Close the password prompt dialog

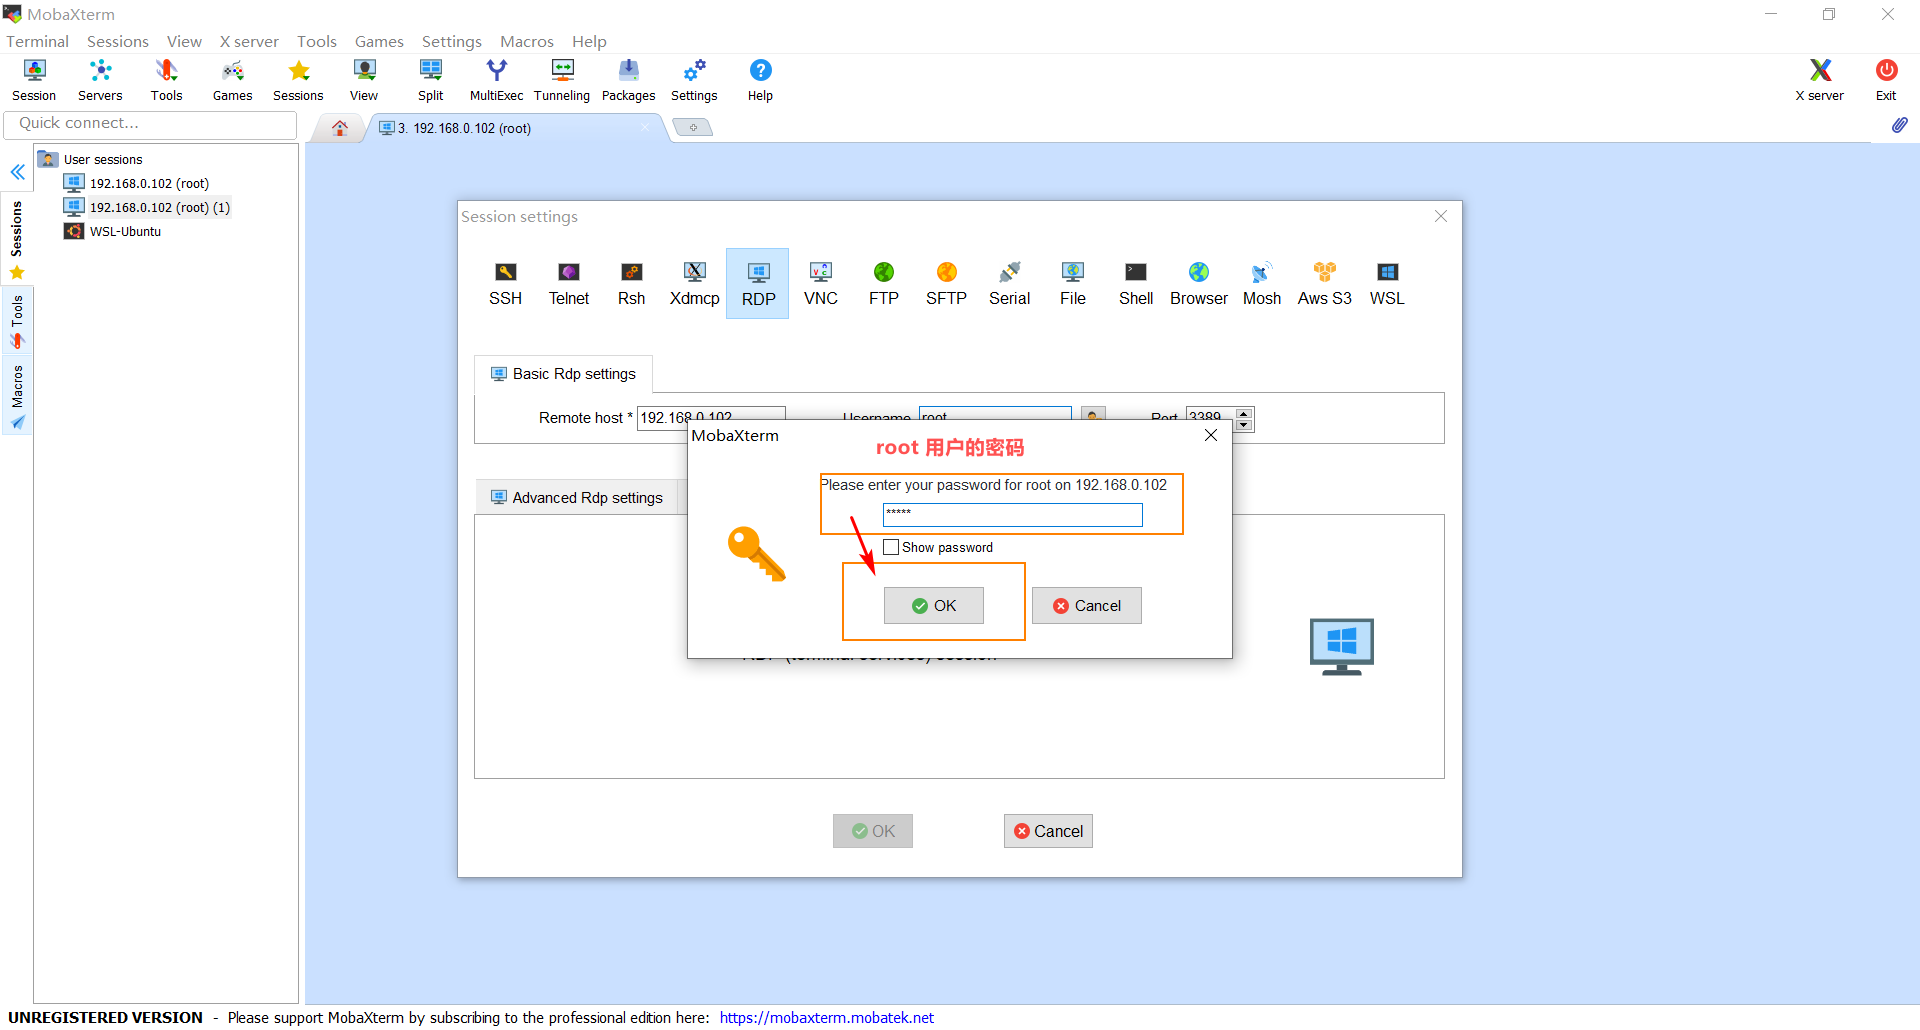point(1211,435)
